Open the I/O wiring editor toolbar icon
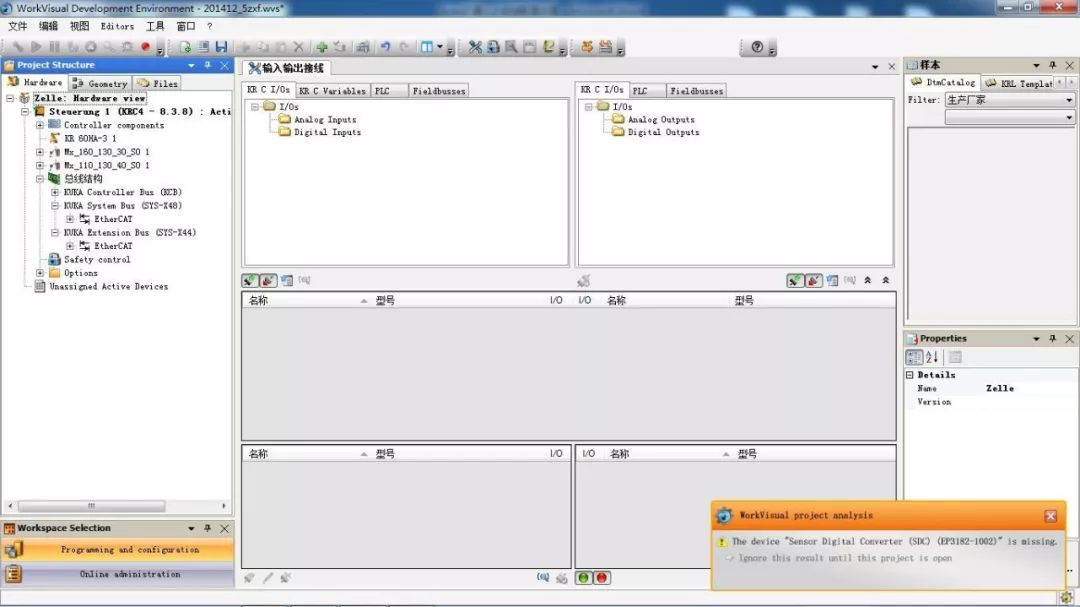The height and width of the screenshot is (607, 1080). (x=475, y=47)
